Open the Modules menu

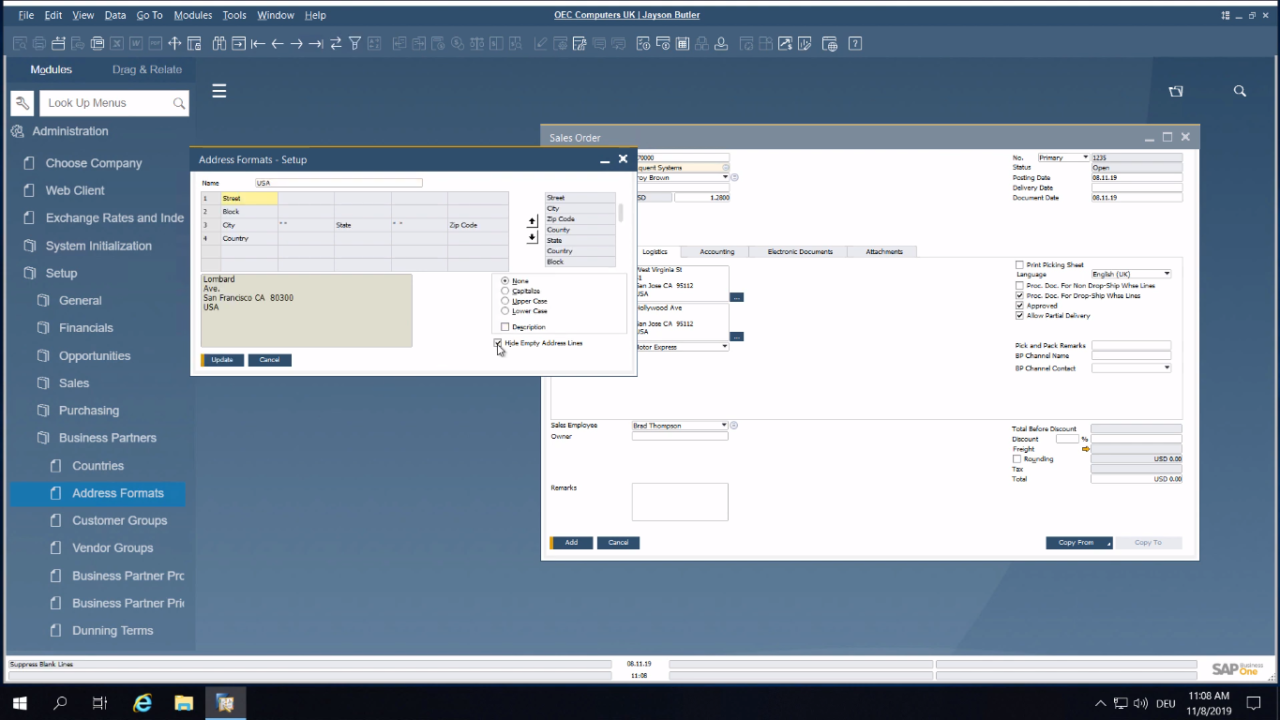[192, 14]
